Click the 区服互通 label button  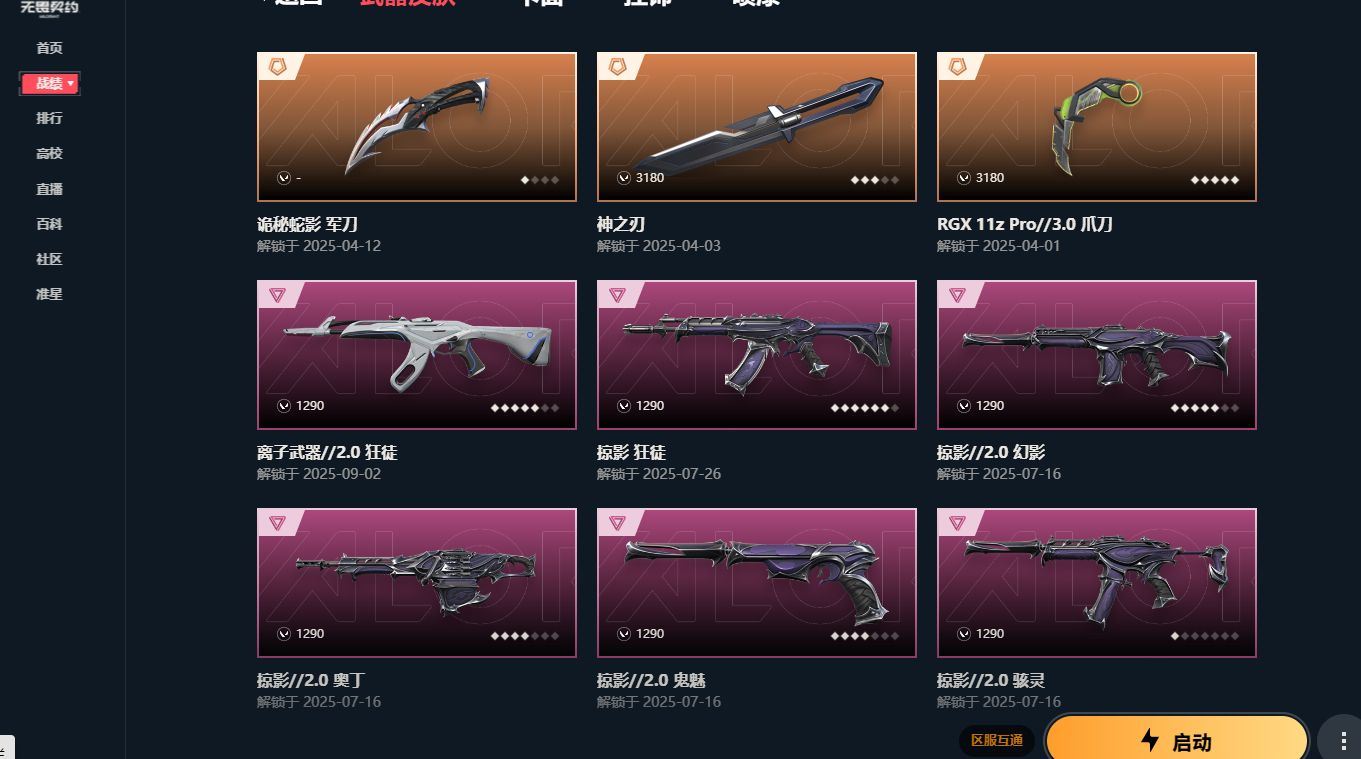(997, 740)
